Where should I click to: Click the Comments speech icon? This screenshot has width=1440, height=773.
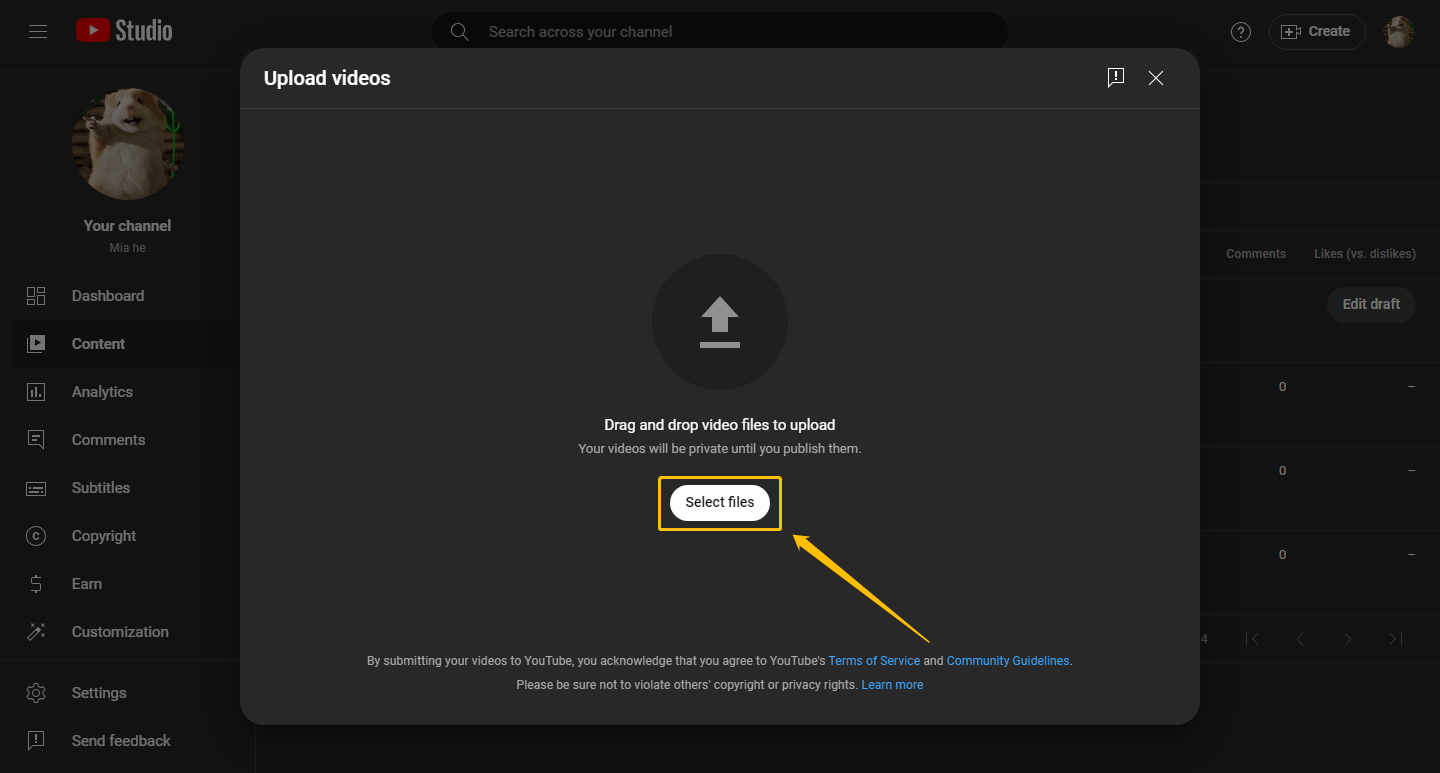pyautogui.click(x=36, y=440)
